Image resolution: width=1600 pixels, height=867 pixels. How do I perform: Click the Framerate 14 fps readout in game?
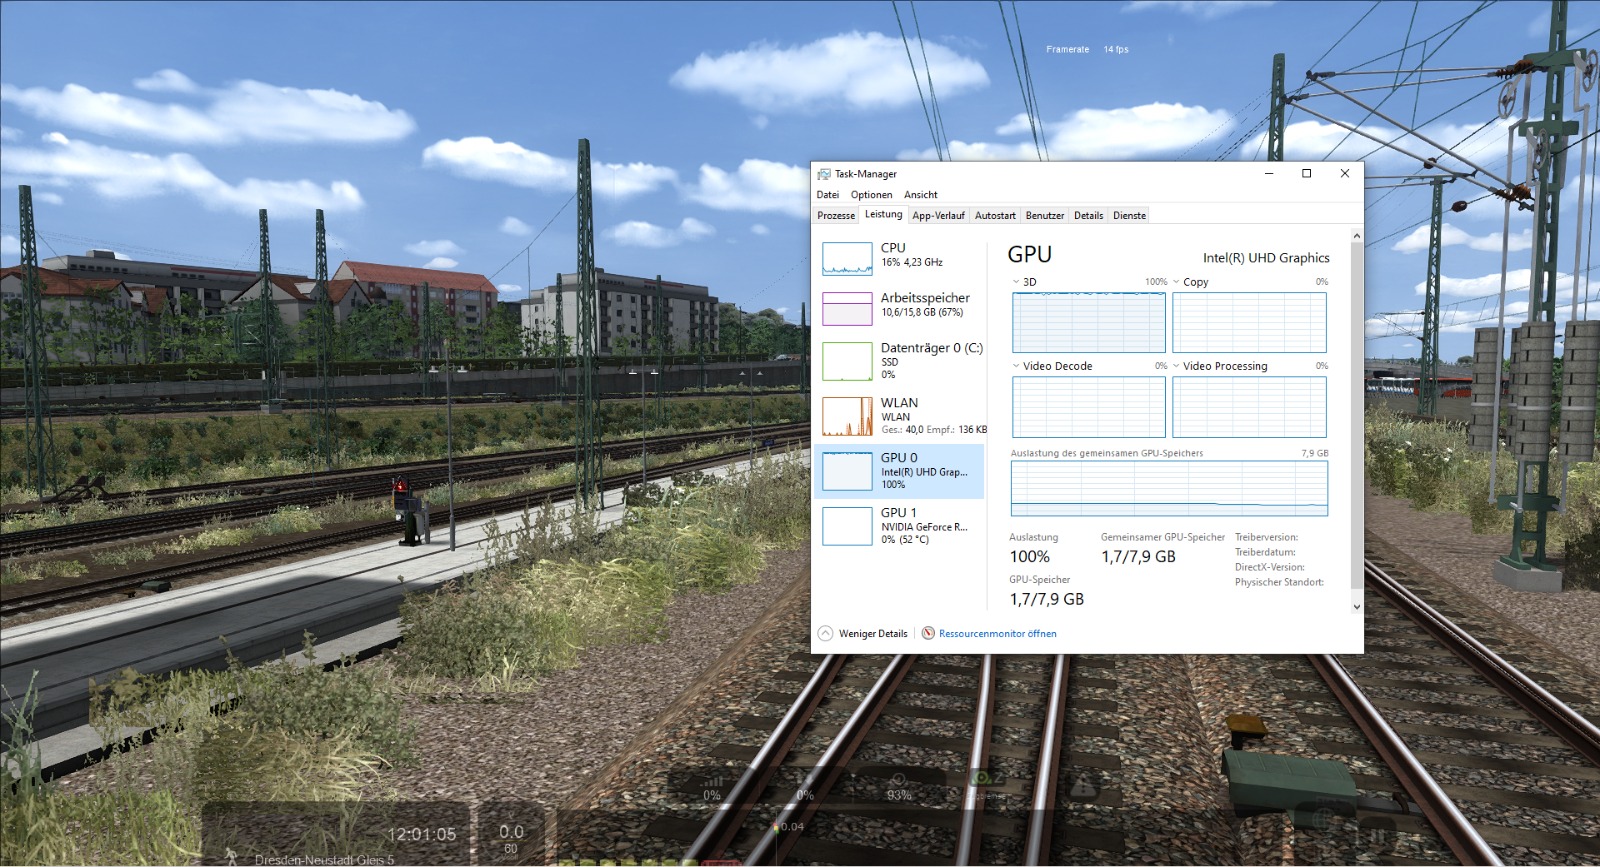click(x=1087, y=49)
